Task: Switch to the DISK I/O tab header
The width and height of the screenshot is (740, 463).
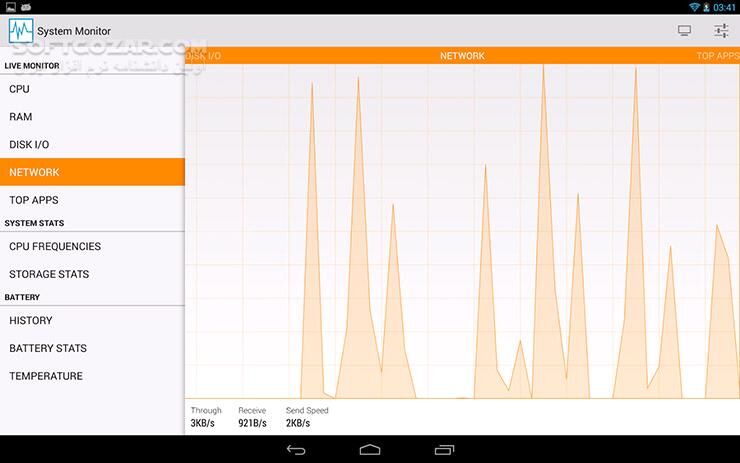Action: coord(203,56)
